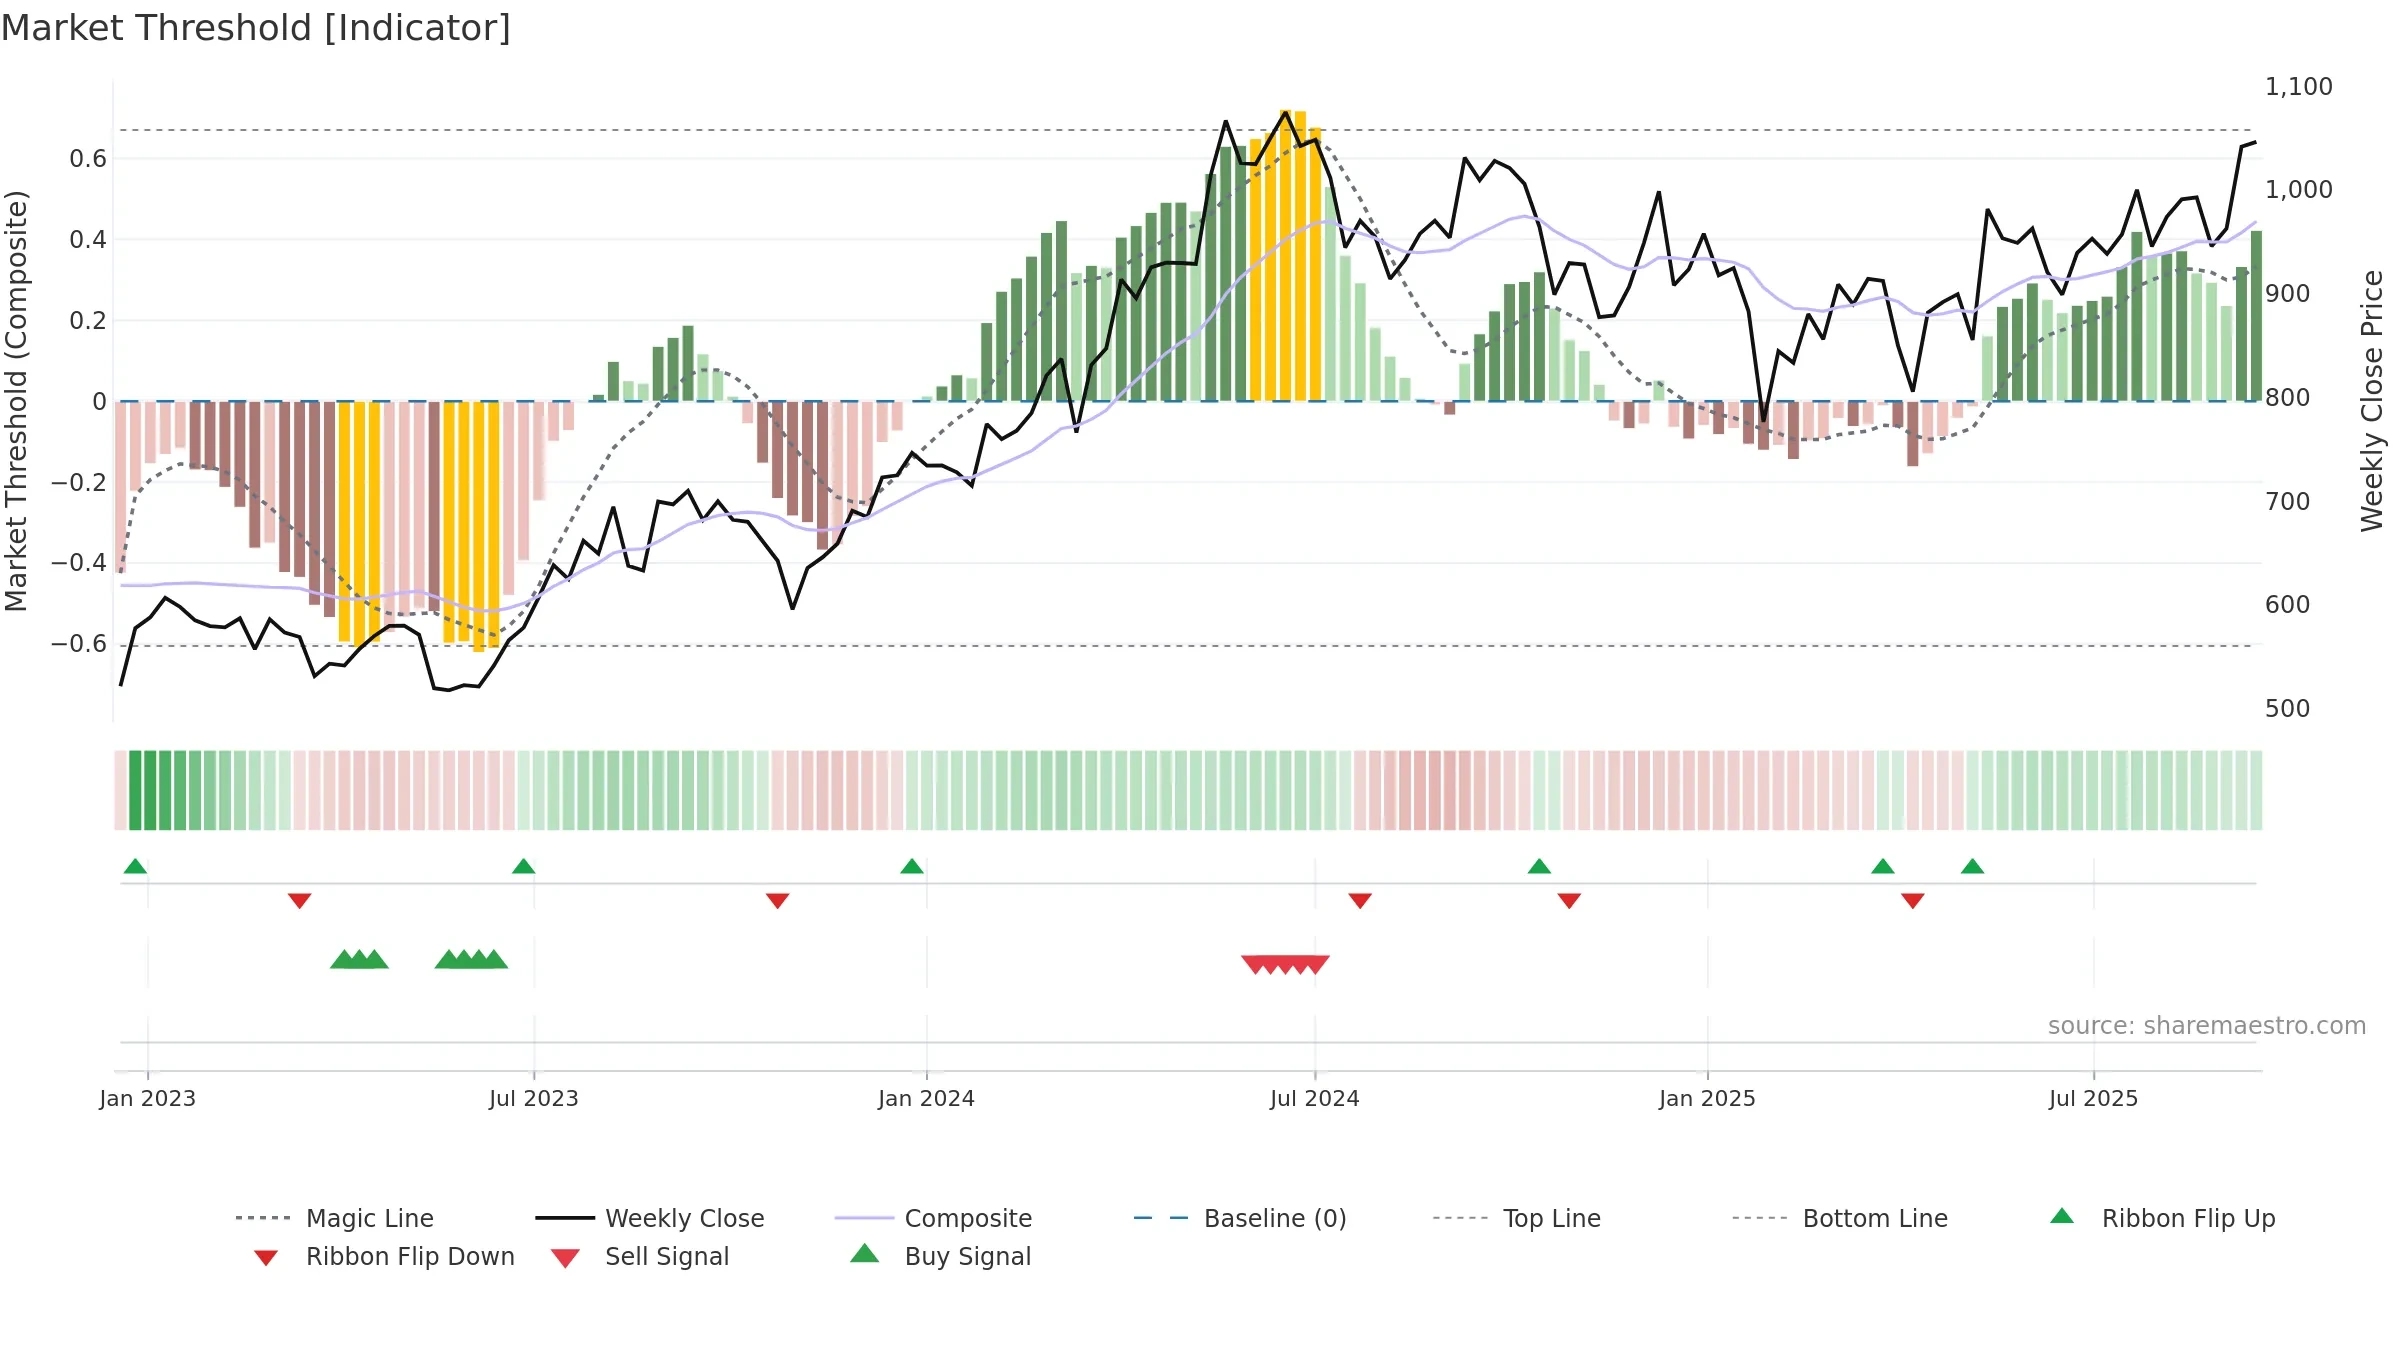The image size is (2400, 1350).
Task: Click the −0.6 composite axis tick
Action: [x=79, y=644]
